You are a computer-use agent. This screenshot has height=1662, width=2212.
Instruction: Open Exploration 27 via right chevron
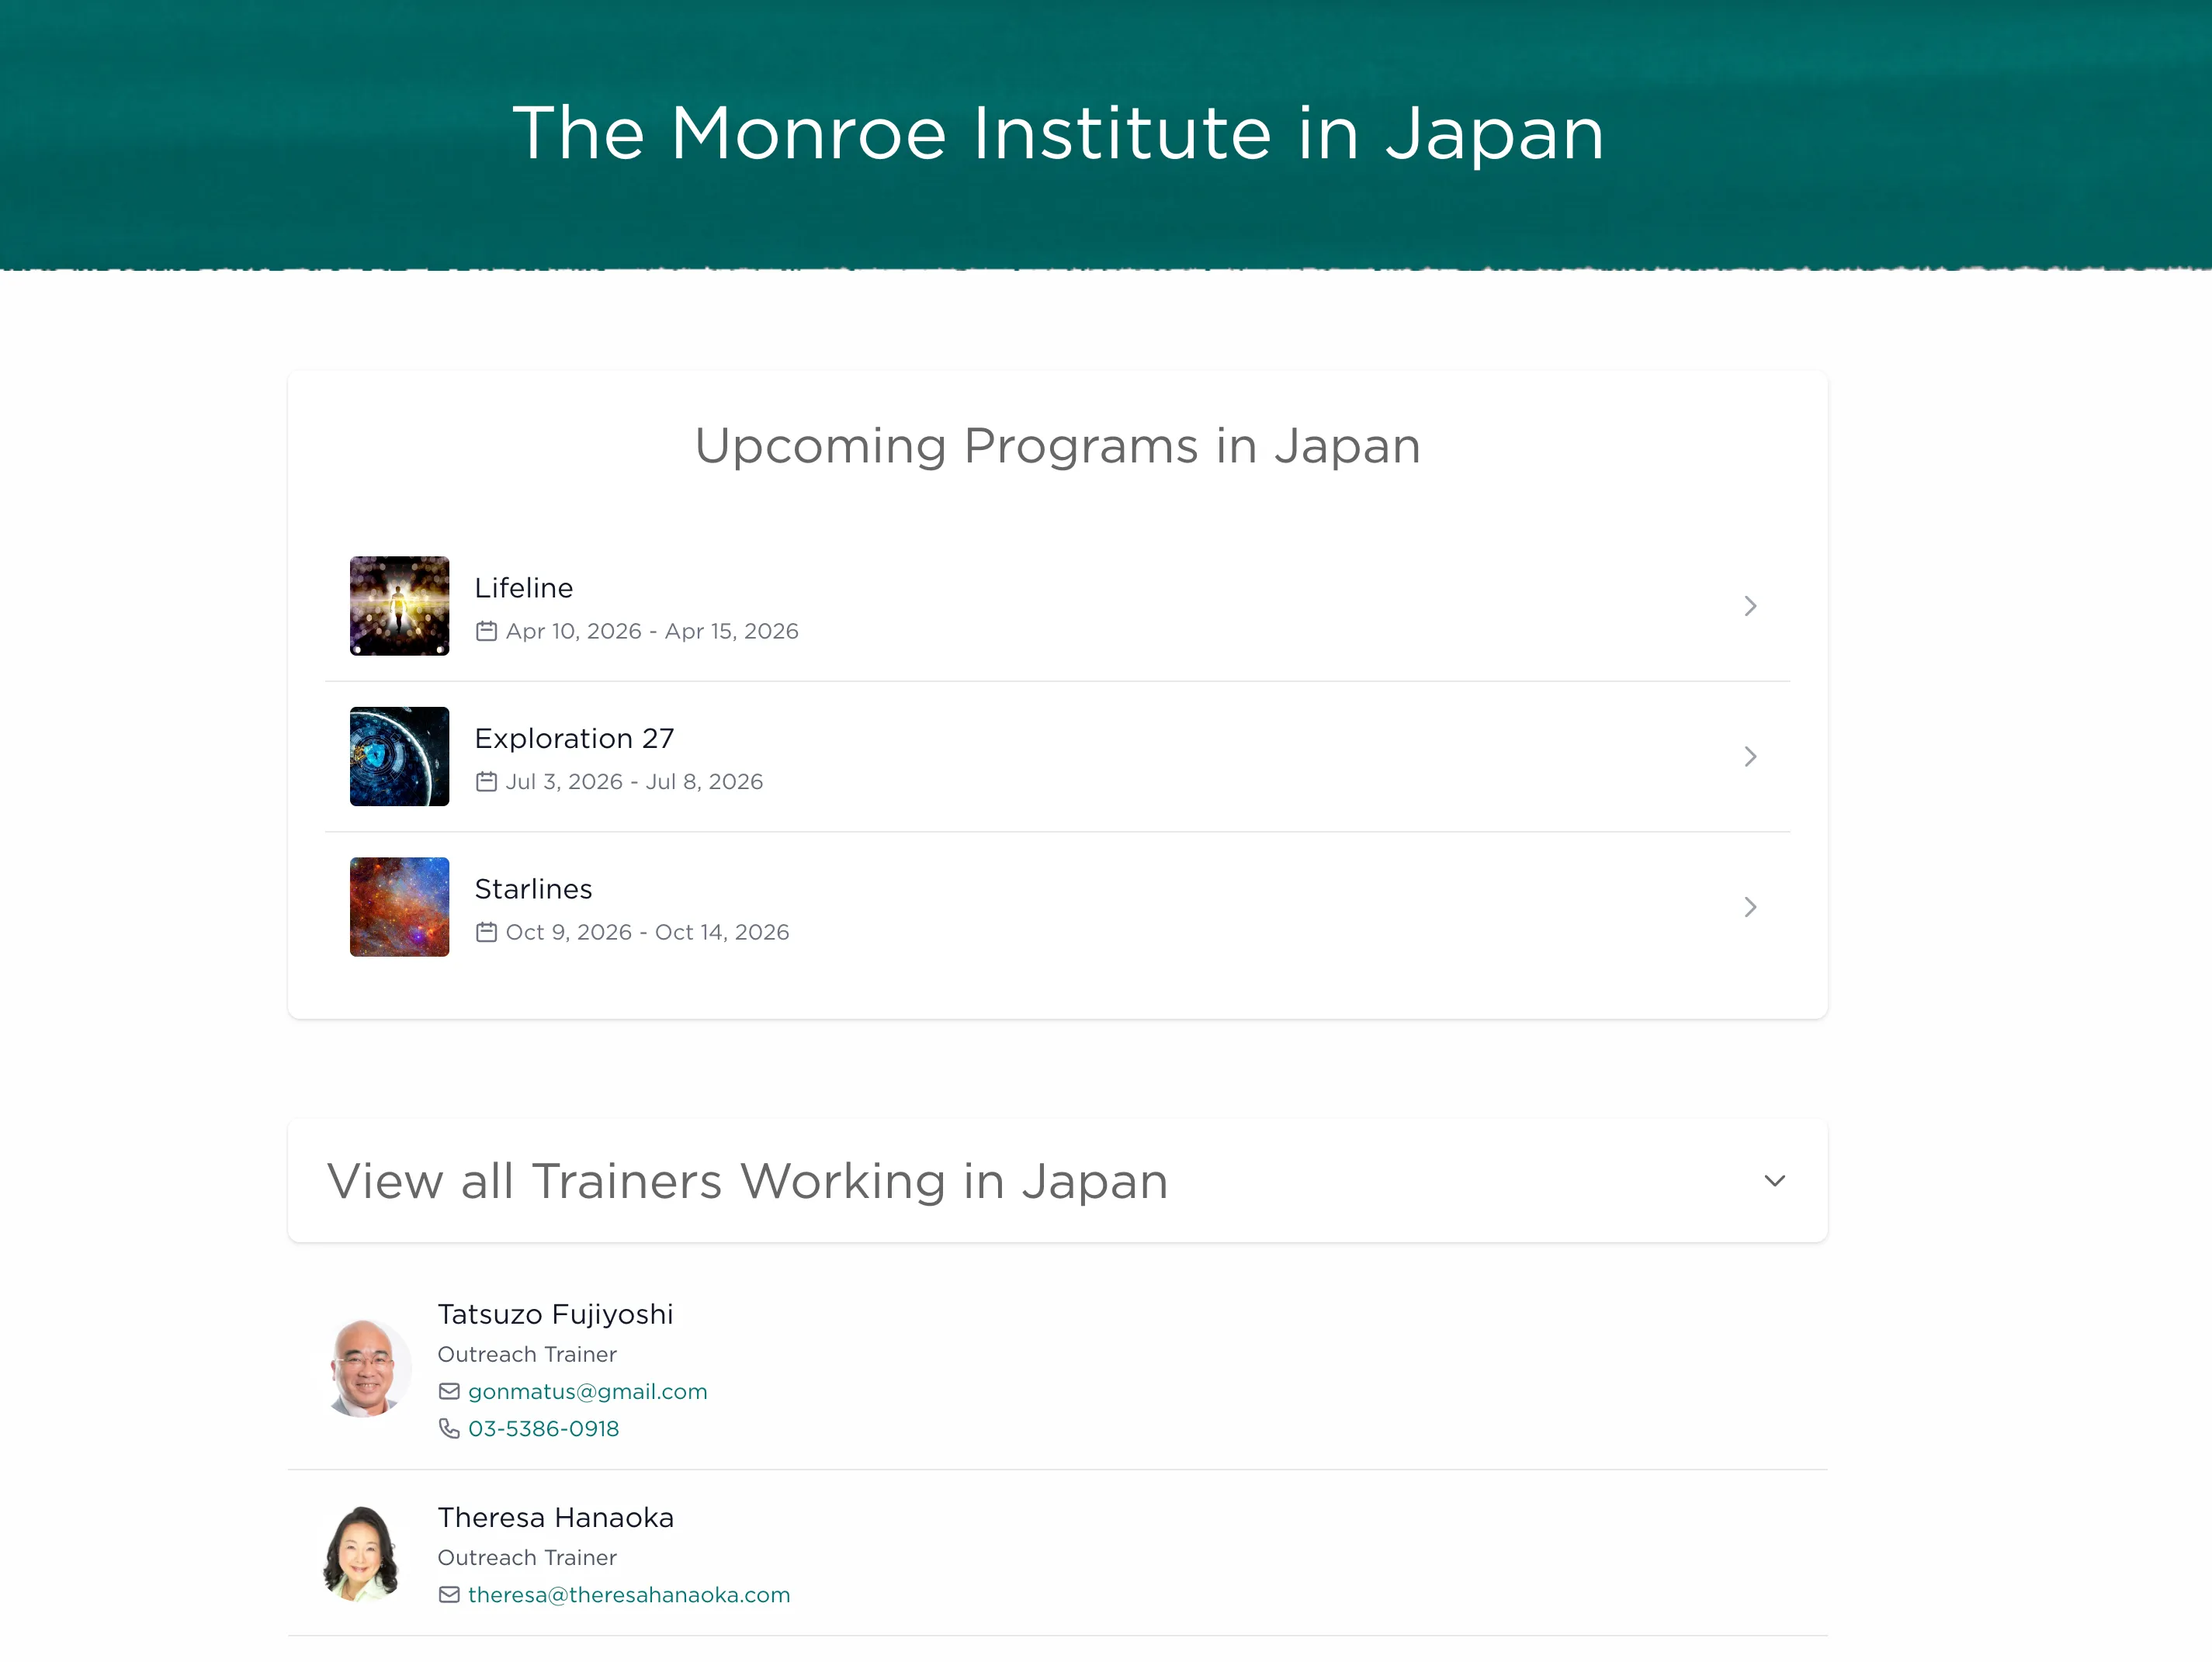pos(1749,756)
